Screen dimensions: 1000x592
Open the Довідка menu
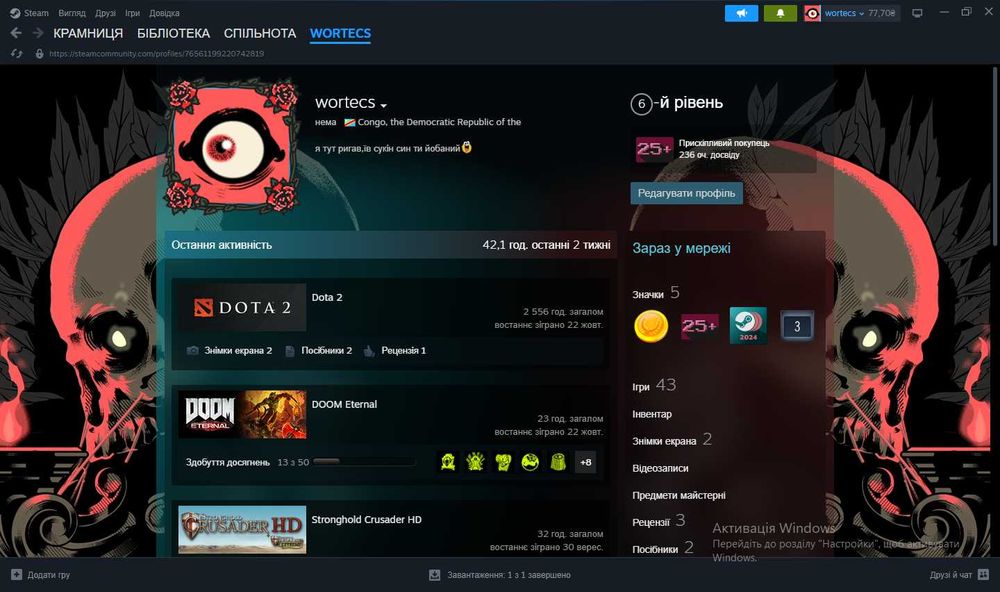[x=164, y=13]
